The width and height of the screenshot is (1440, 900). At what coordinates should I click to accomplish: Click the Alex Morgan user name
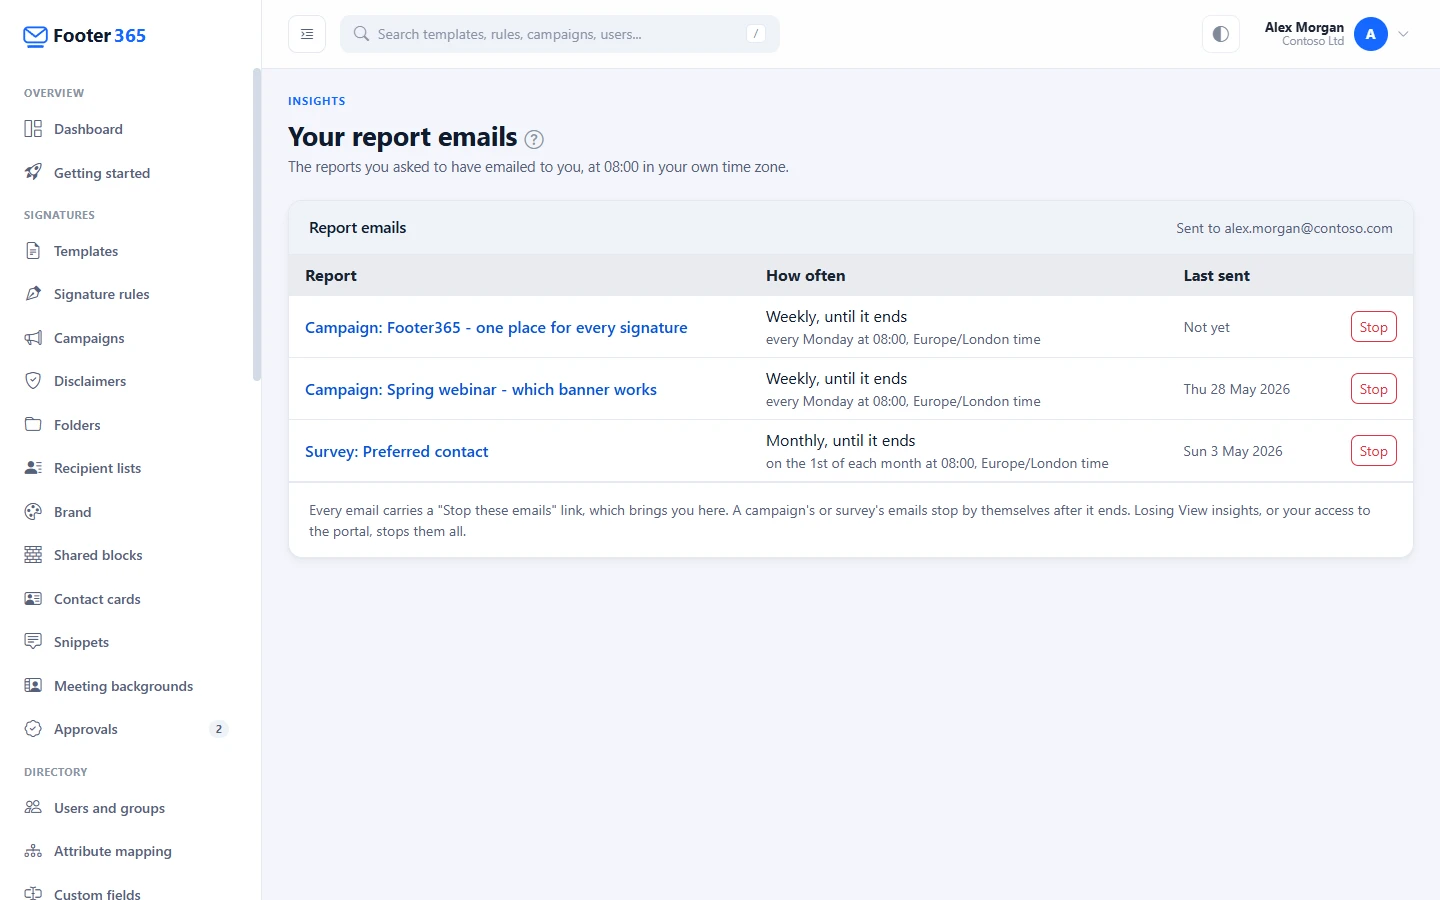[1304, 27]
